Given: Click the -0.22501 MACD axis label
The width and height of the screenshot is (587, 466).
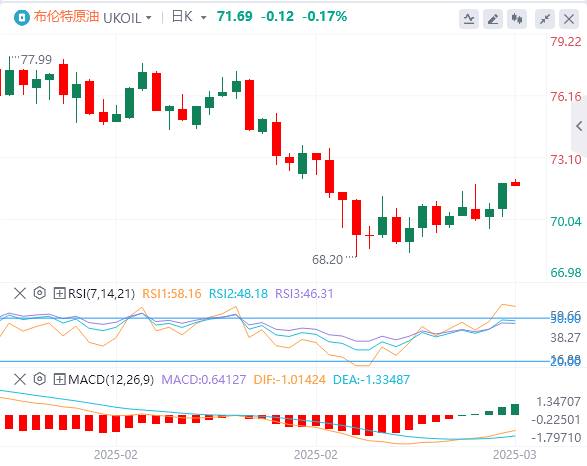Looking at the screenshot, I should 556,420.
